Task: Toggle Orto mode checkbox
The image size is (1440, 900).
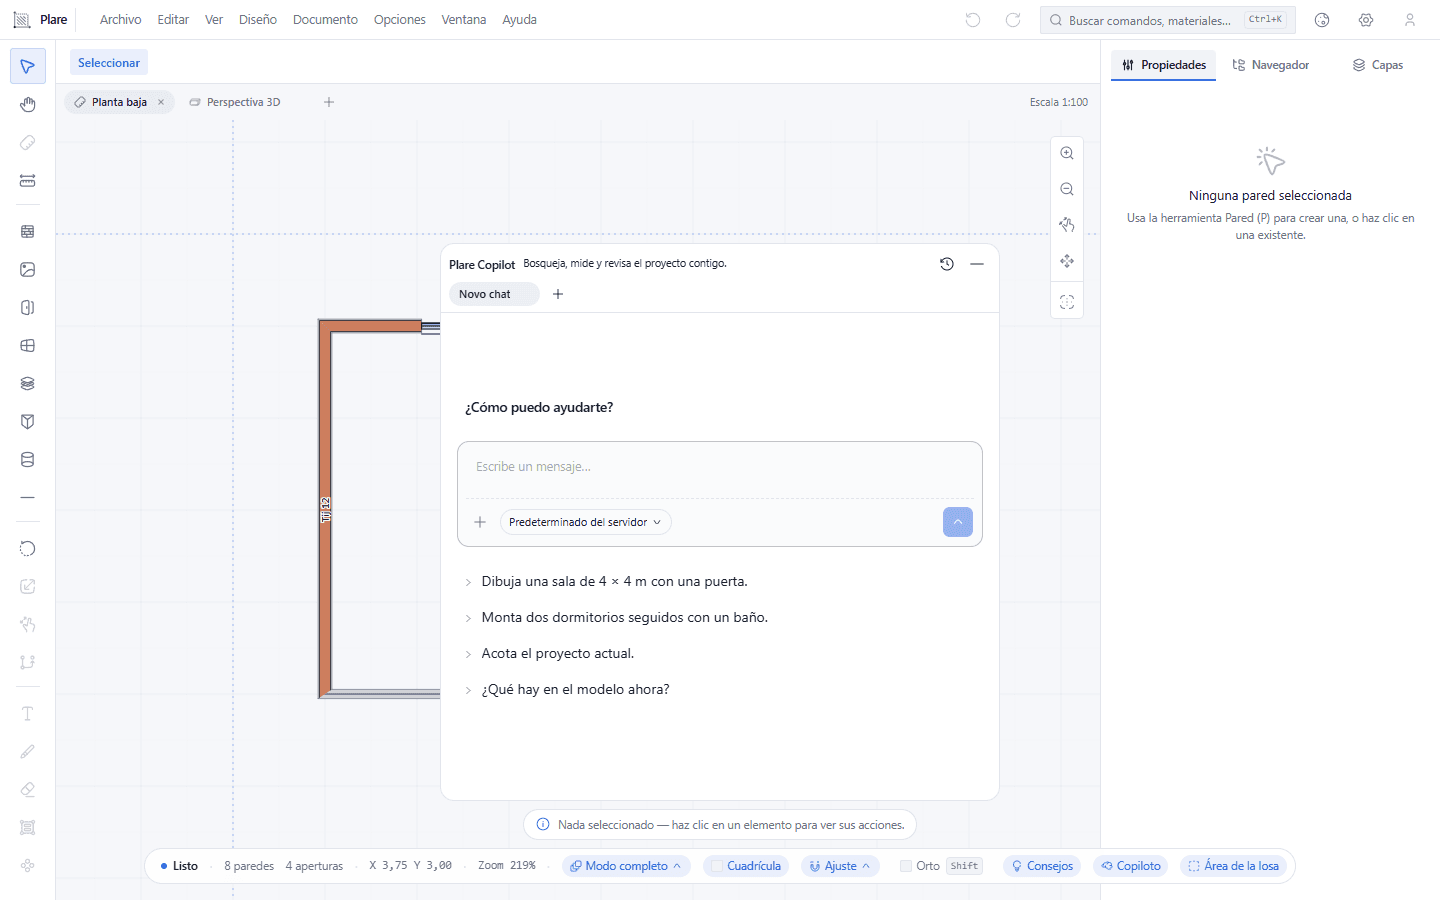Action: coord(906,866)
